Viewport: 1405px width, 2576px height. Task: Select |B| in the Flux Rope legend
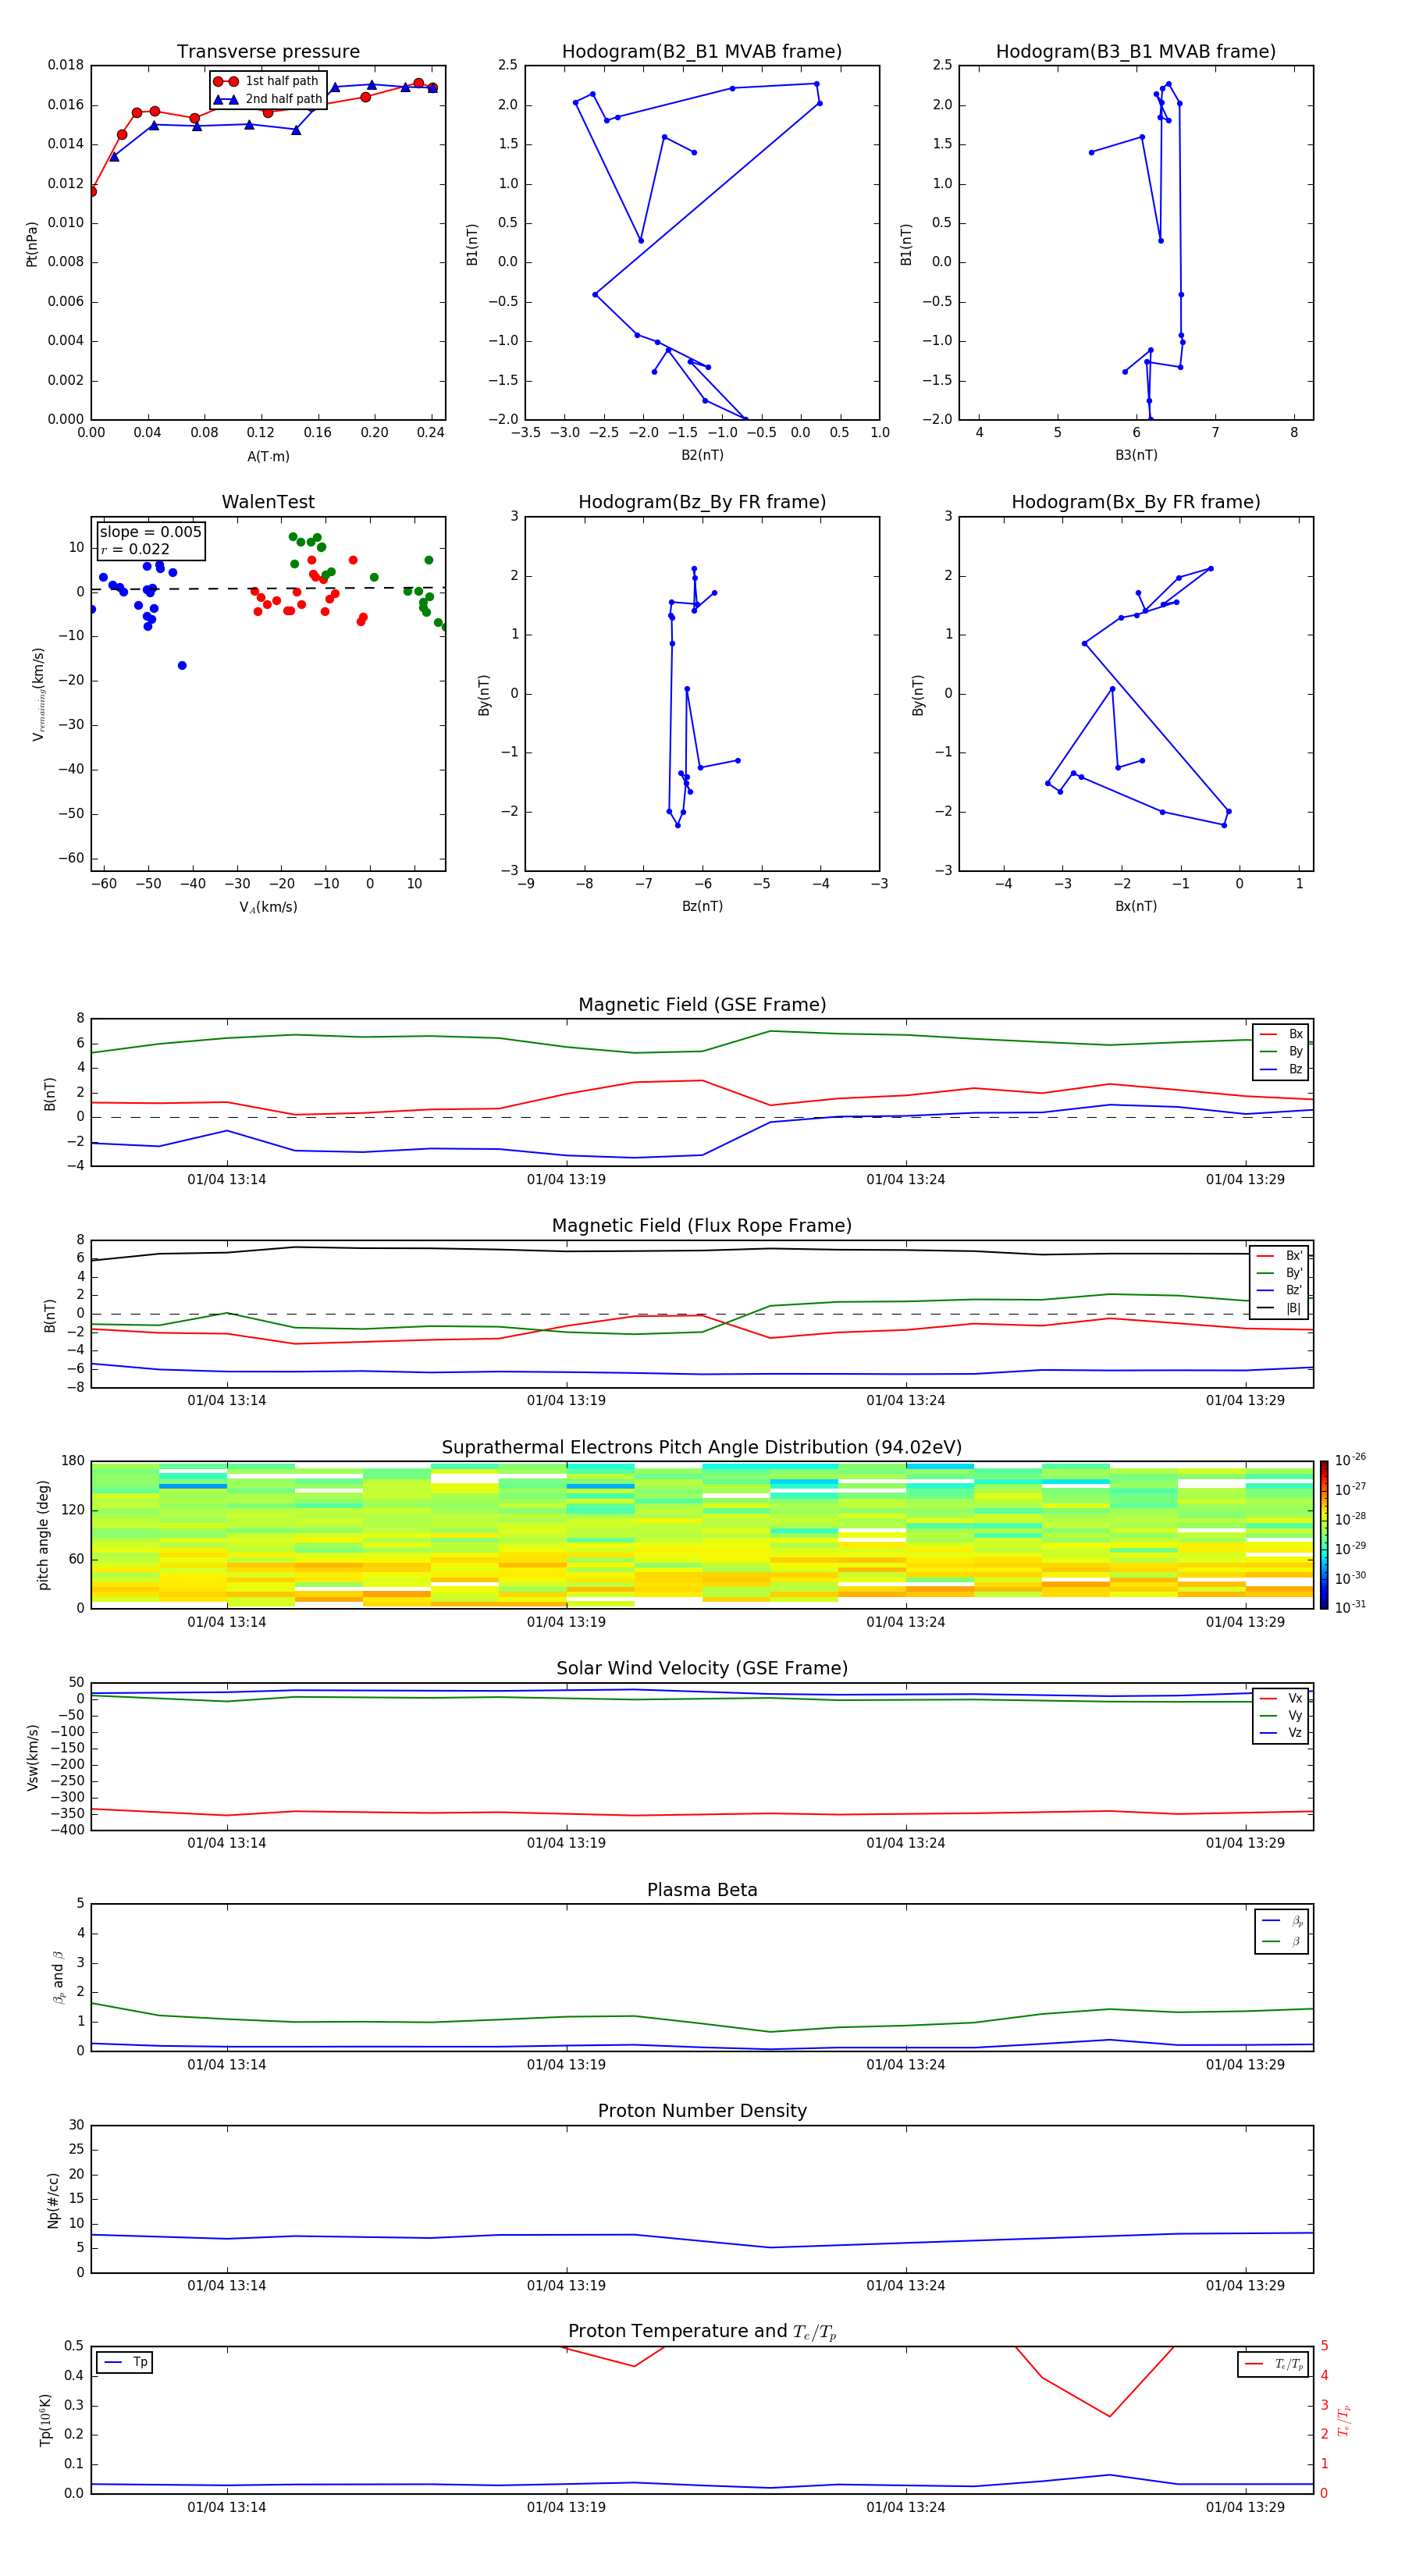[x=1280, y=1308]
